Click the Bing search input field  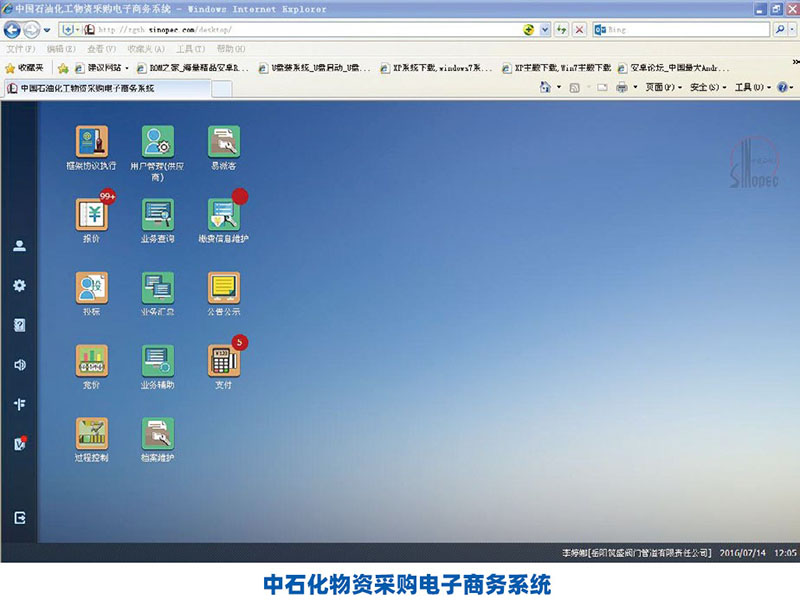pyautogui.click(x=690, y=30)
